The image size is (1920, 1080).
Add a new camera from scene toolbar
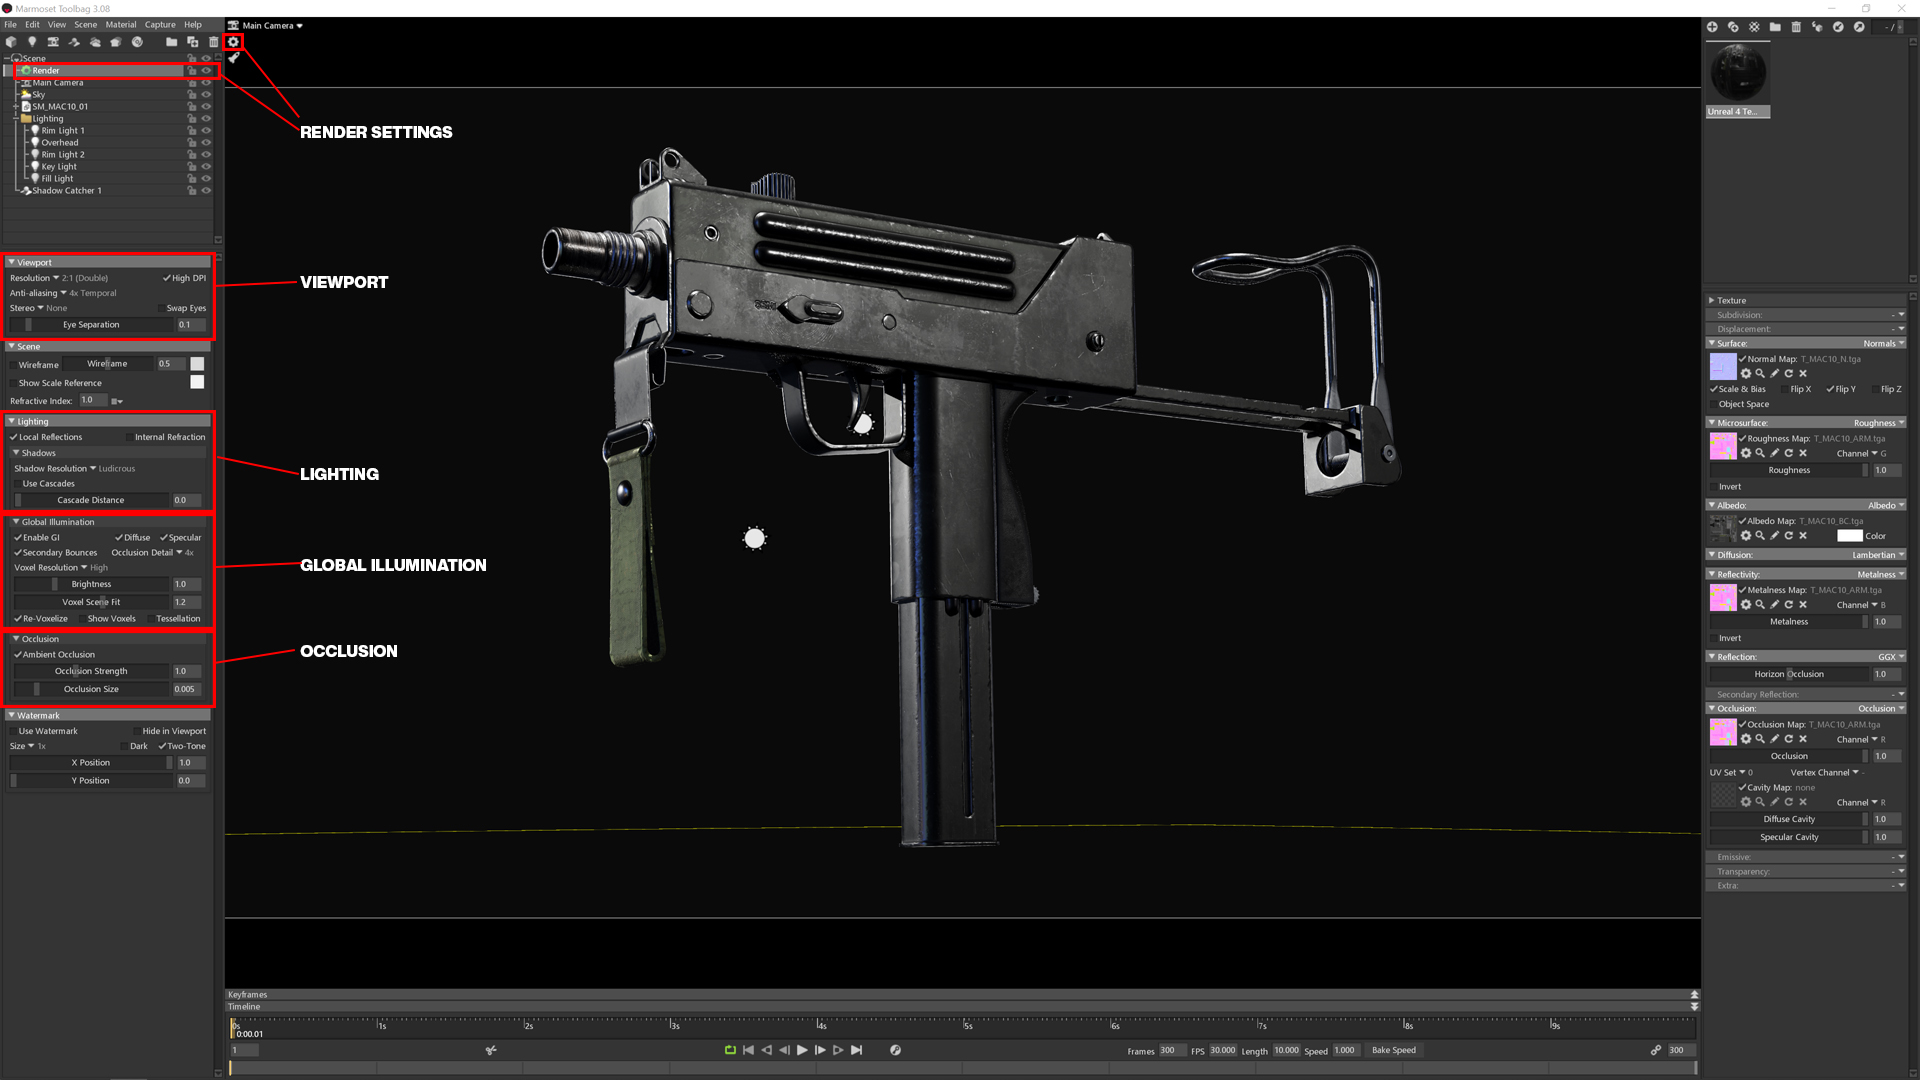tap(53, 42)
